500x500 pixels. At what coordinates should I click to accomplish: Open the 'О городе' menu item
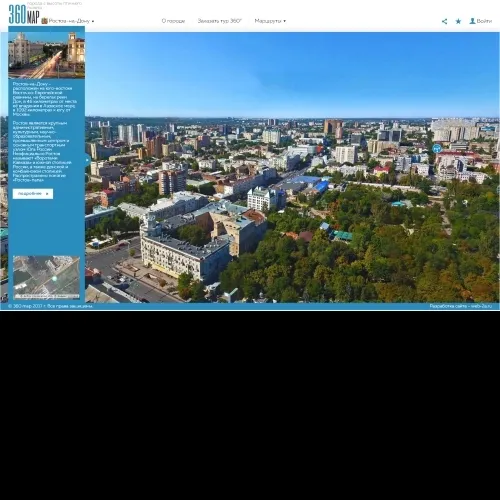point(173,21)
